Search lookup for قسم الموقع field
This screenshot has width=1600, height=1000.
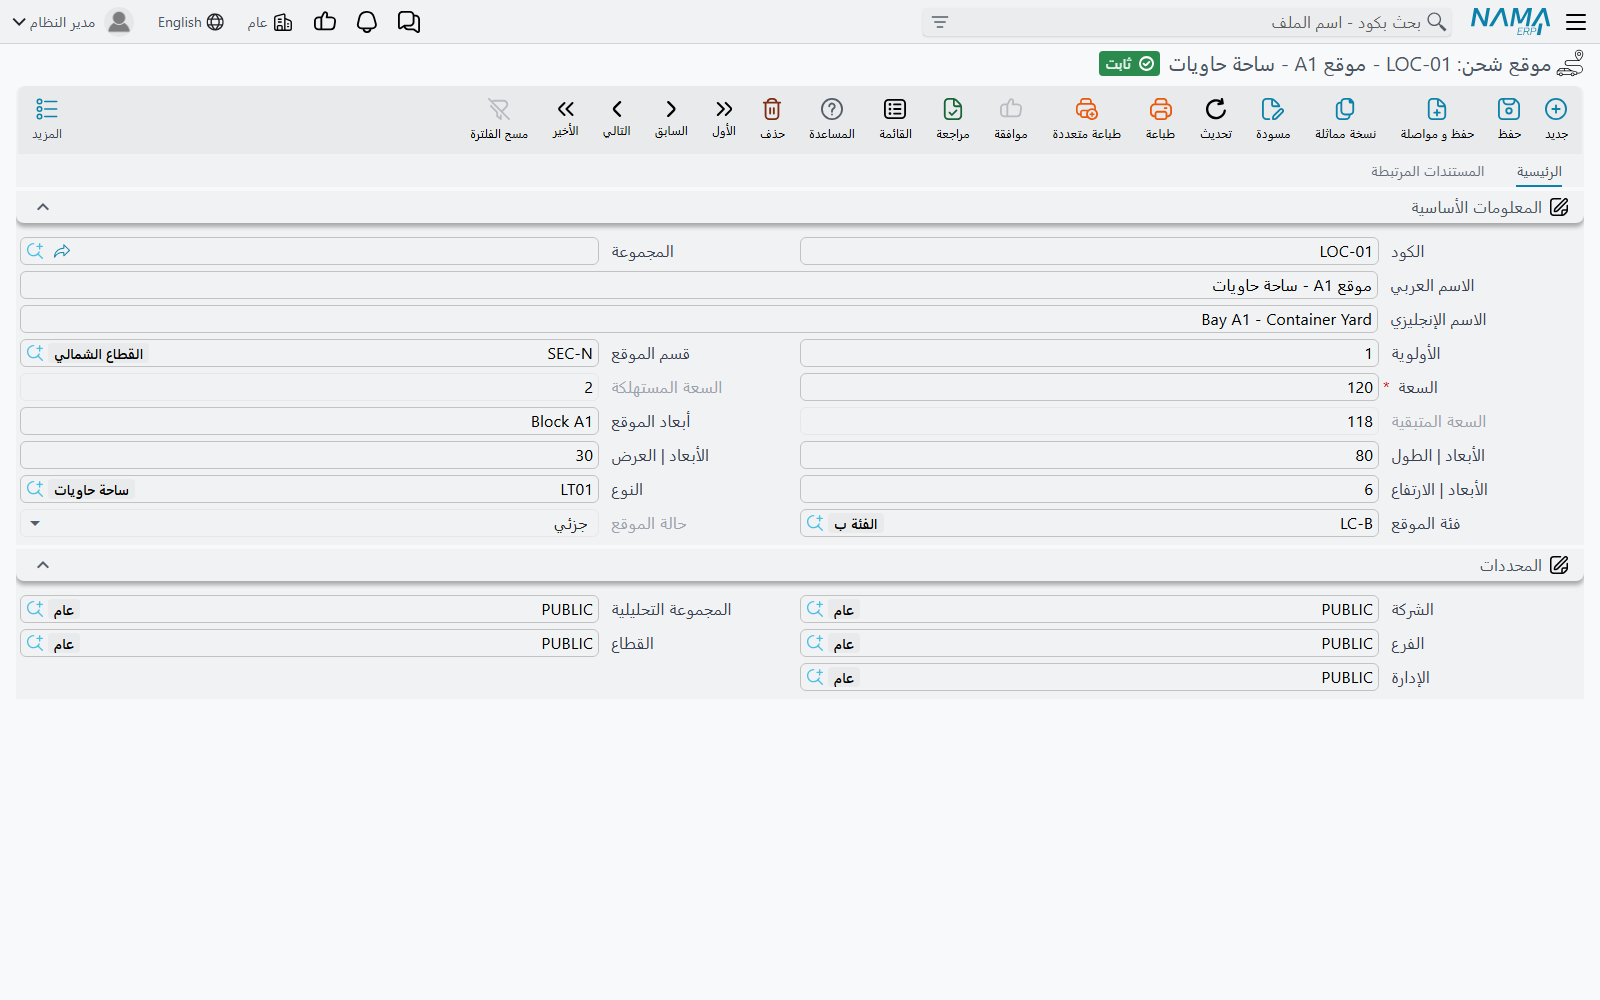pyautogui.click(x=35, y=353)
